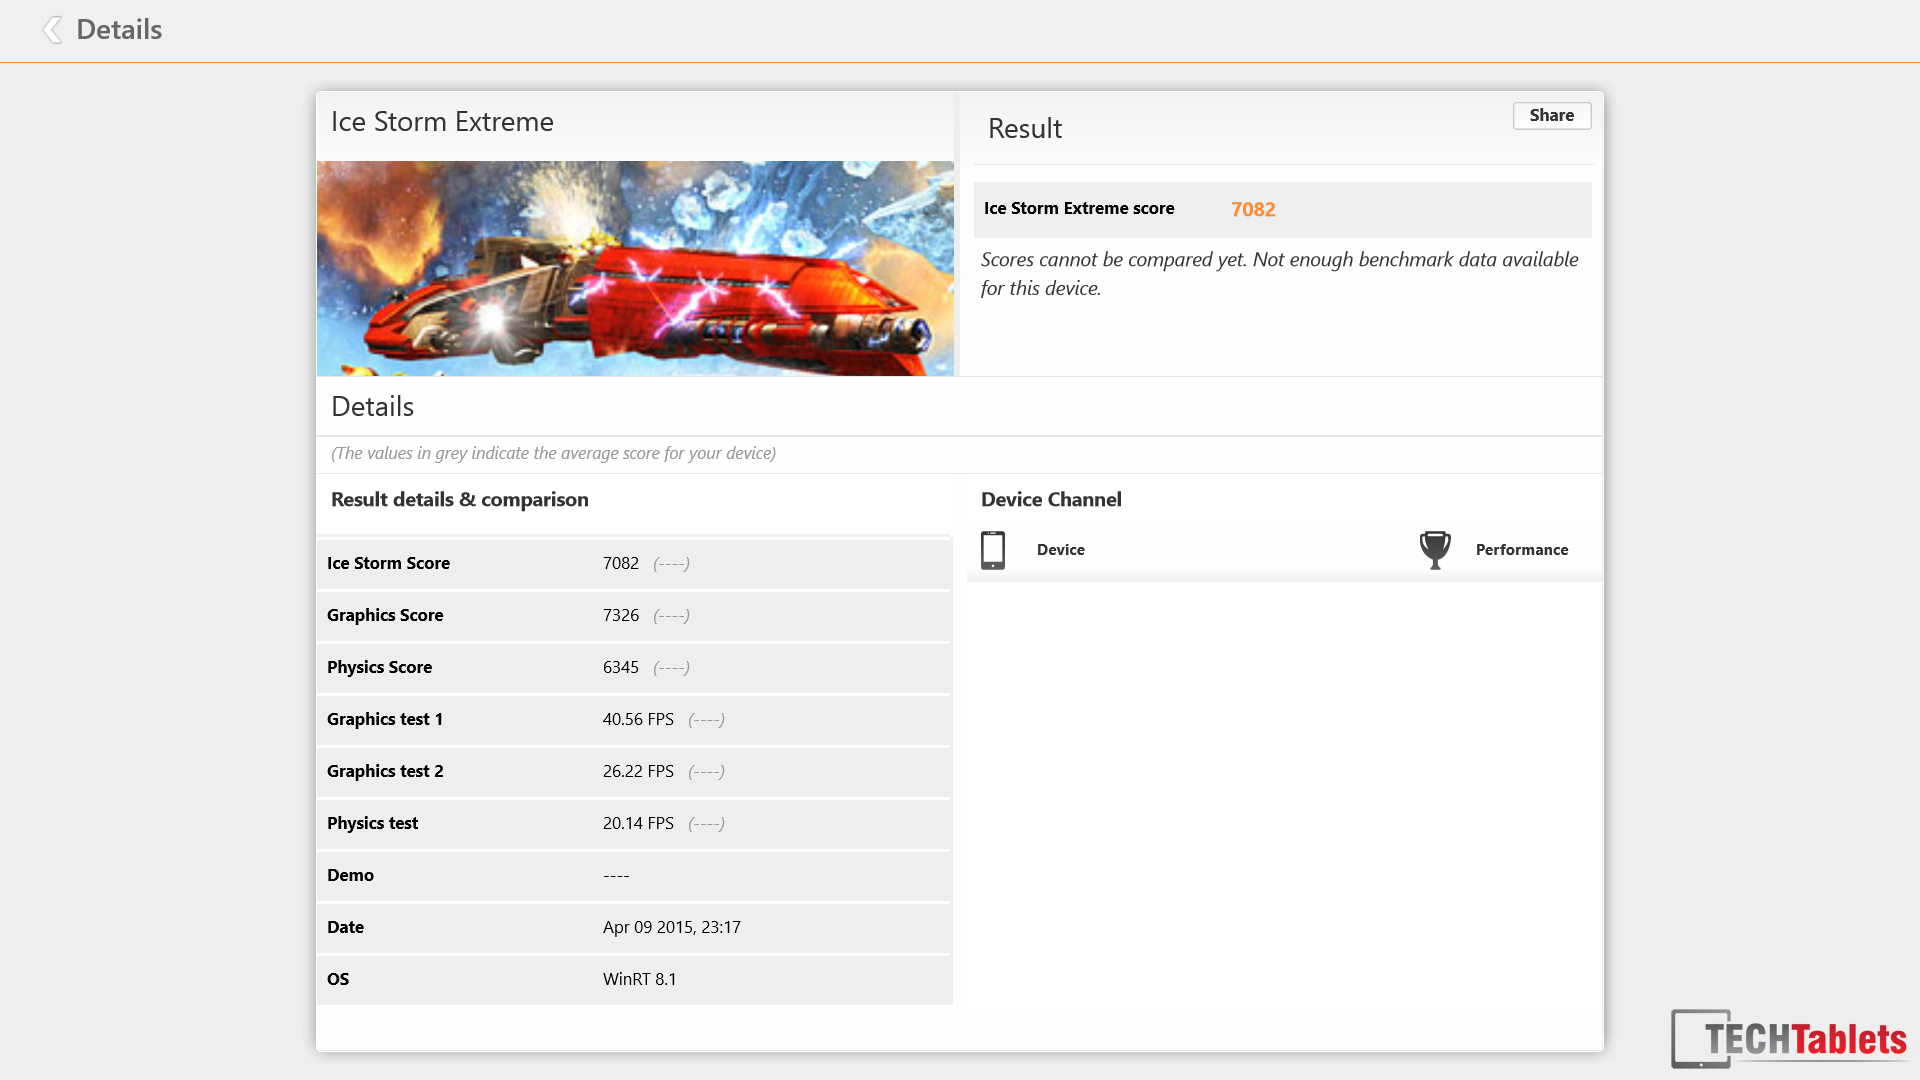Viewport: 1920px width, 1080px height.
Task: Click the phone Device icon
Action: (993, 550)
